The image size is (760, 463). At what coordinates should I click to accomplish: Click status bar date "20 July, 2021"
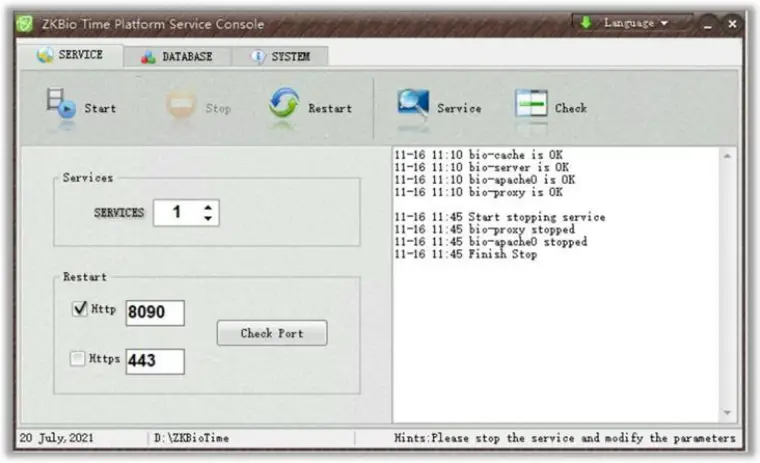[57, 438]
